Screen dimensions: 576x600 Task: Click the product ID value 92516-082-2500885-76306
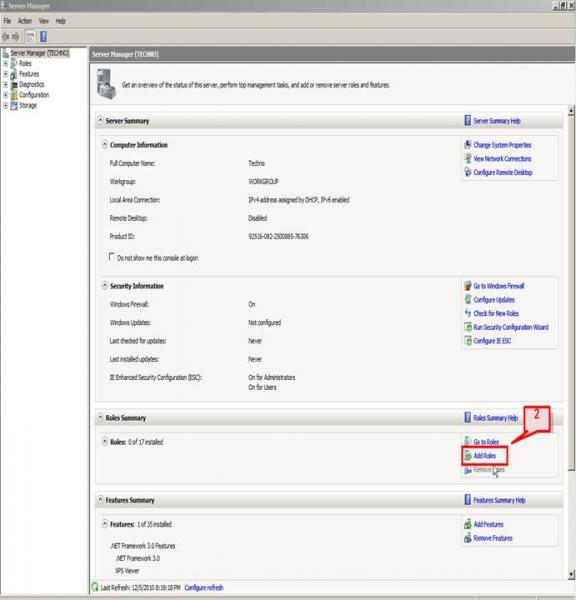pyautogui.click(x=278, y=236)
